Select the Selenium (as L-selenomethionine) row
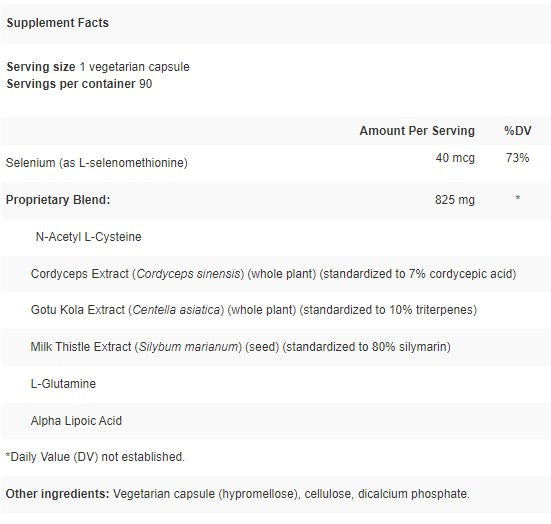Viewport: 551px width, 524px height. point(276,163)
